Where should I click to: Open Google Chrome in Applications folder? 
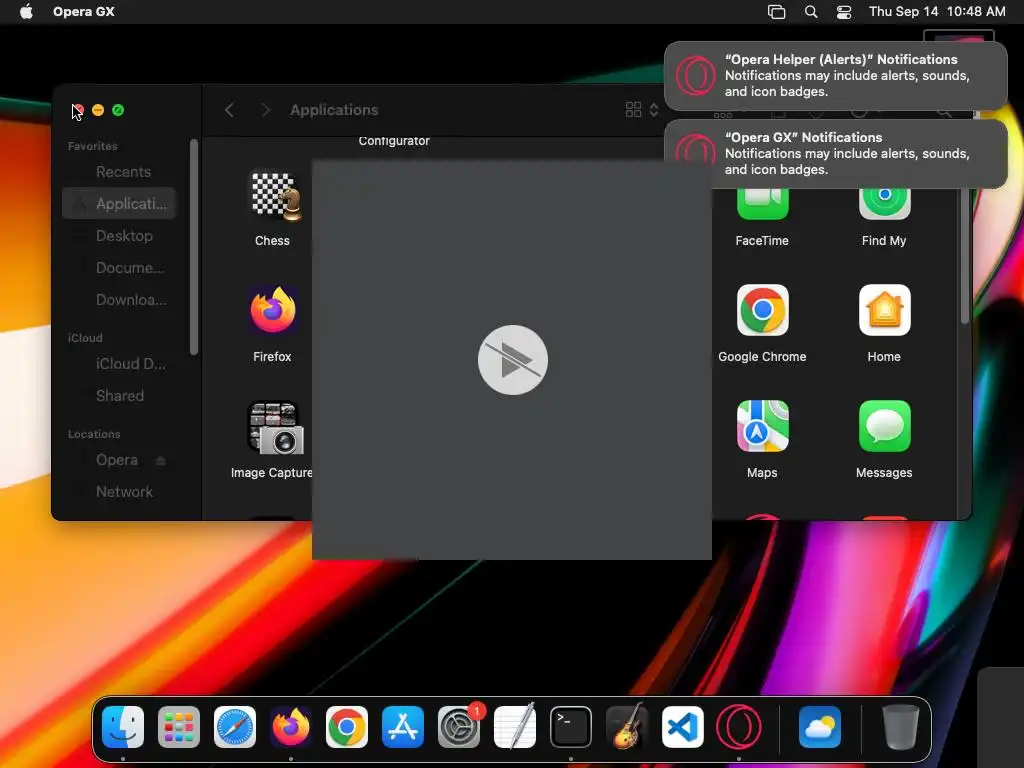(762, 310)
